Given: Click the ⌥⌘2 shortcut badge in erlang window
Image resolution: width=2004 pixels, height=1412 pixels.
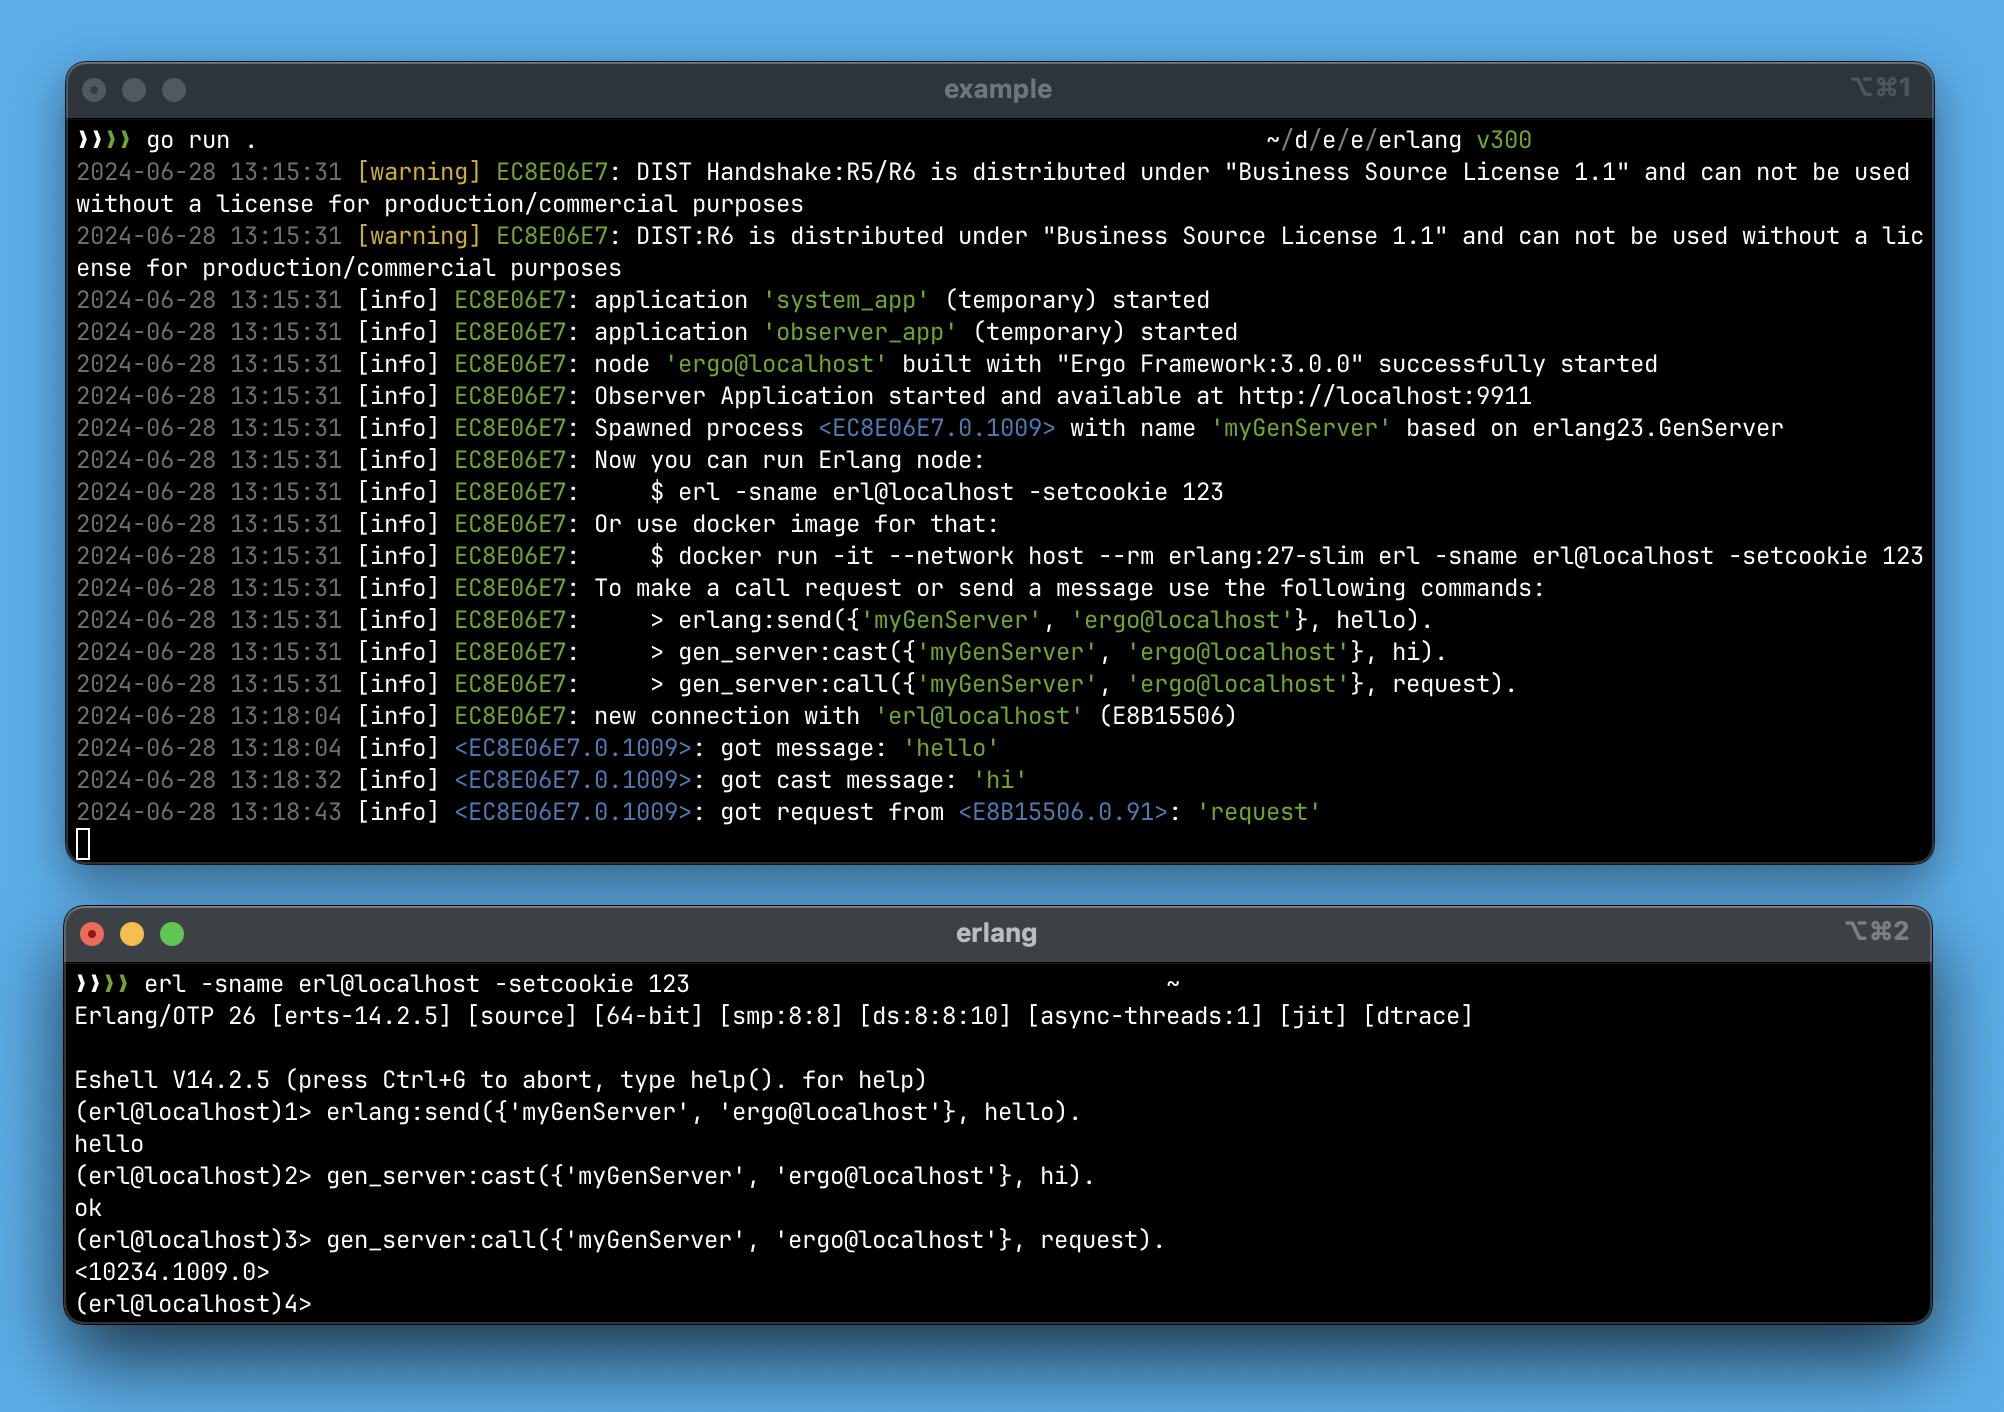Looking at the screenshot, I should click(x=1877, y=932).
